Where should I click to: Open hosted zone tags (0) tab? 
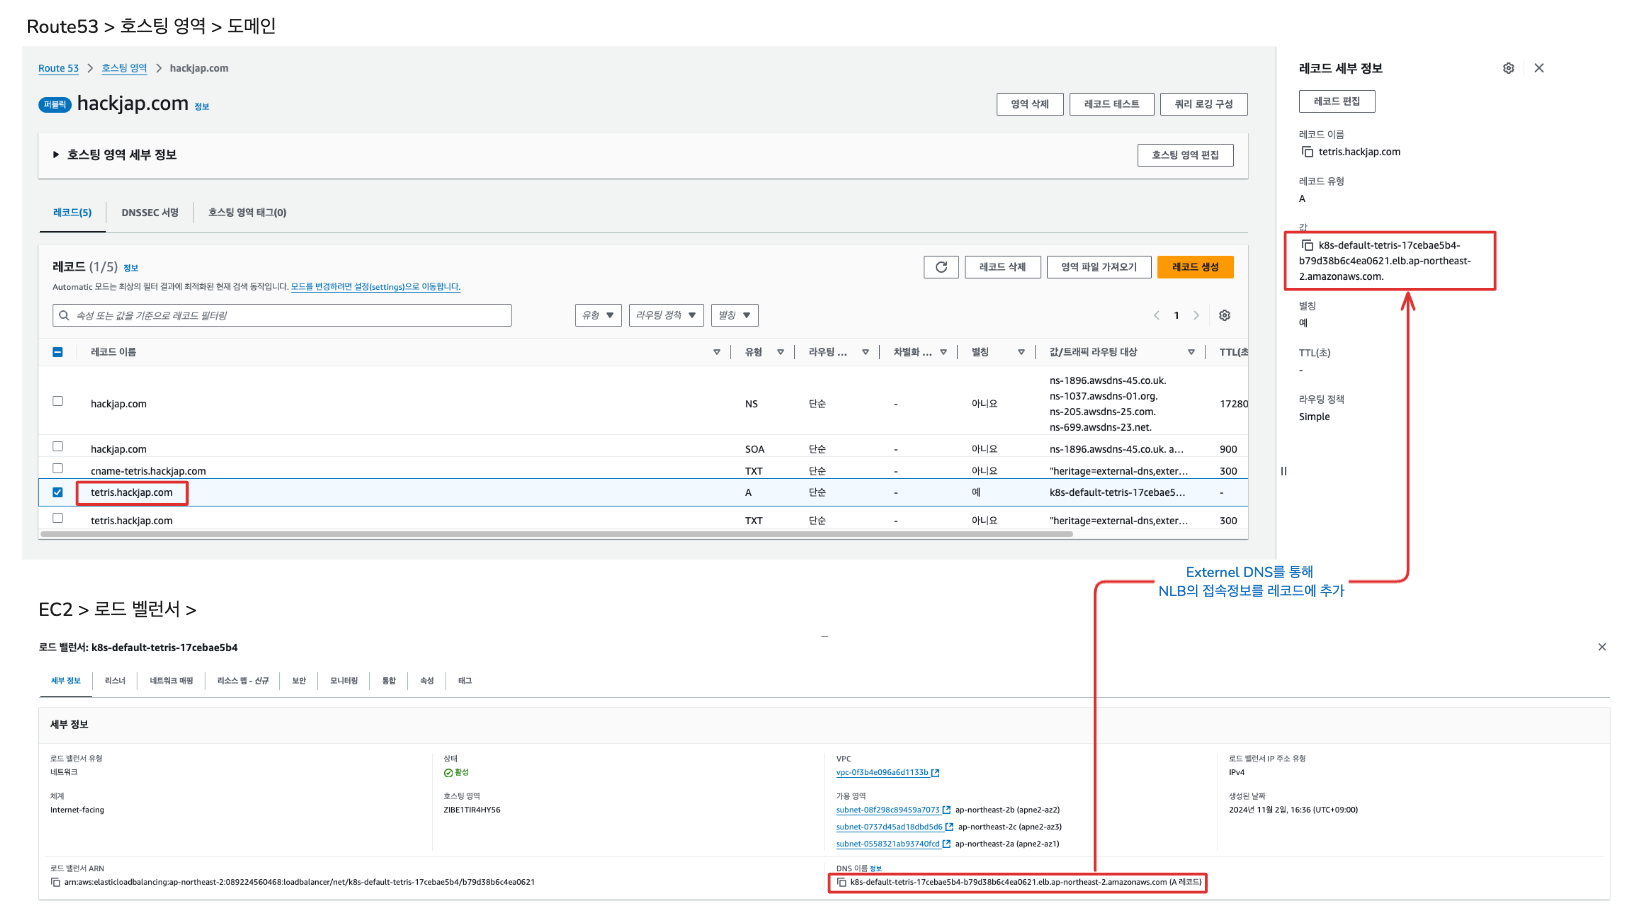click(x=247, y=213)
